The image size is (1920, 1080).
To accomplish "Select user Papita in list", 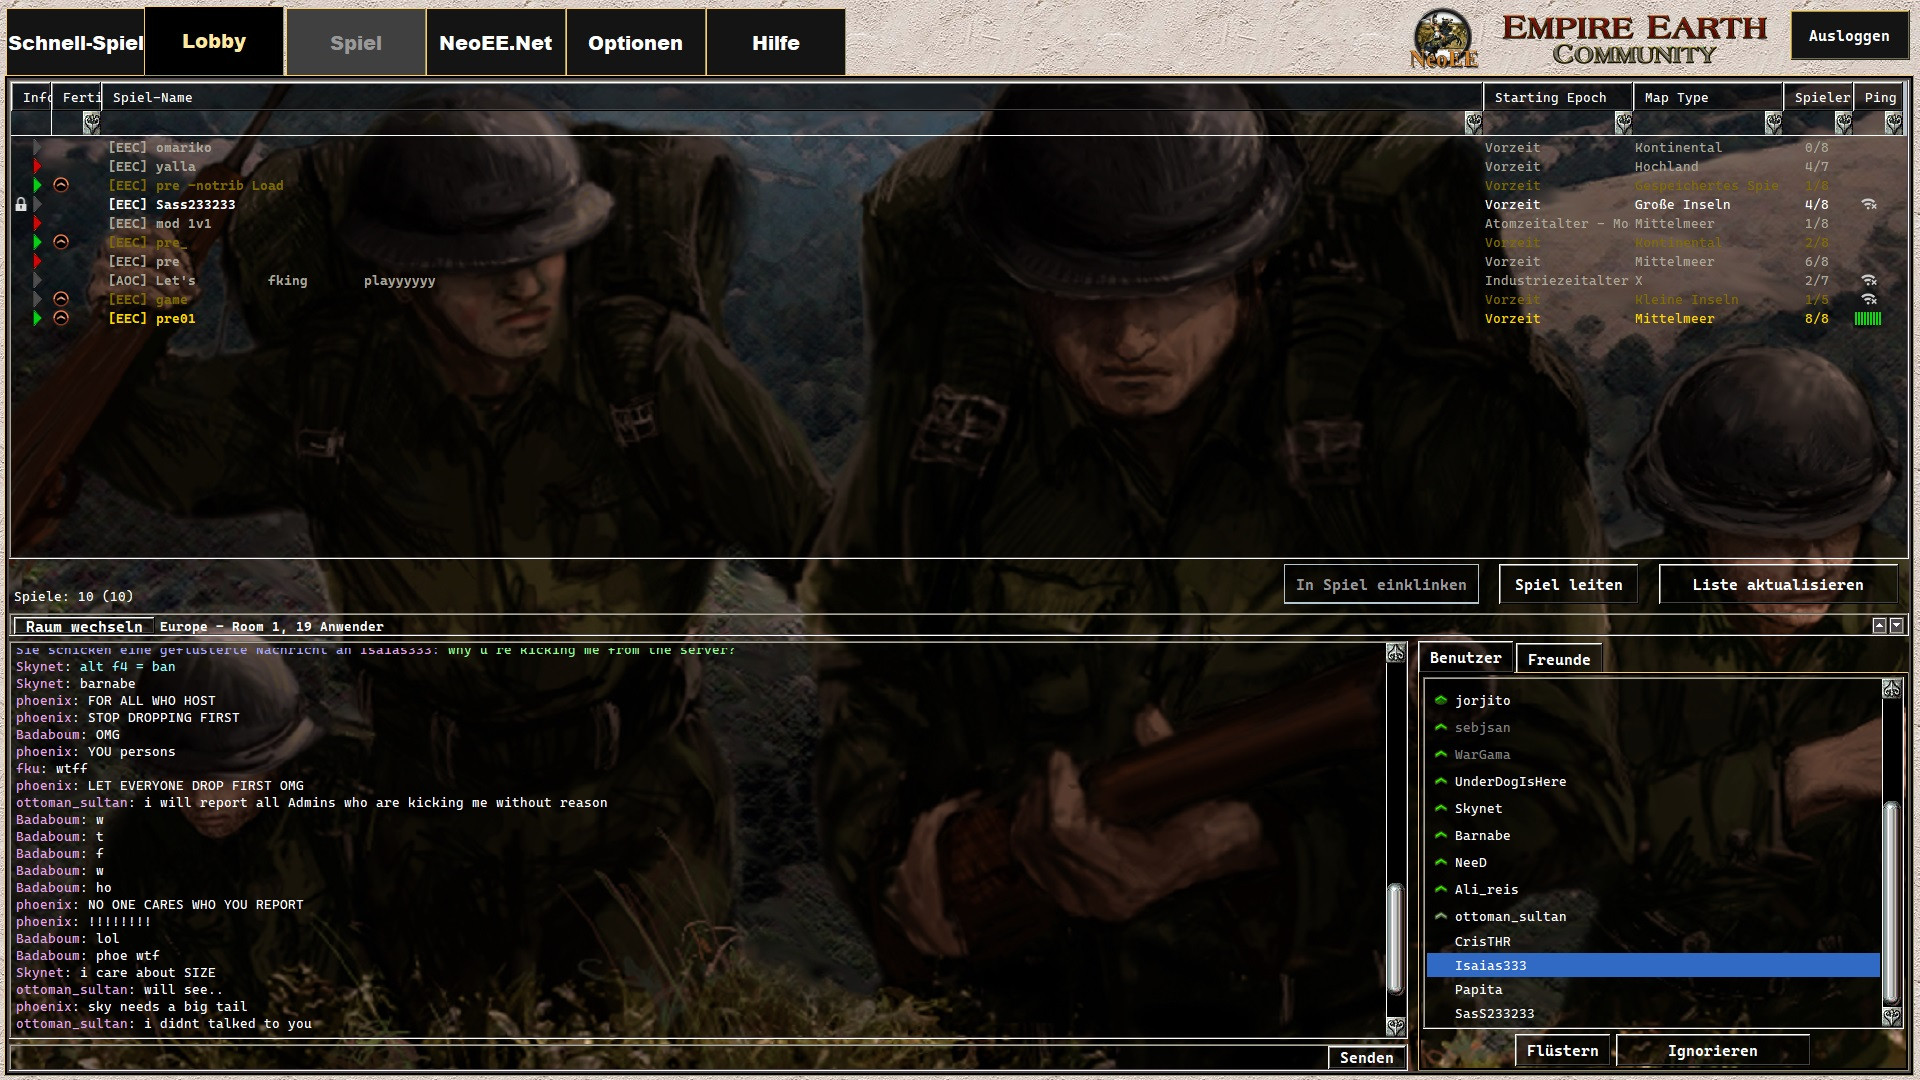I will click(1654, 989).
